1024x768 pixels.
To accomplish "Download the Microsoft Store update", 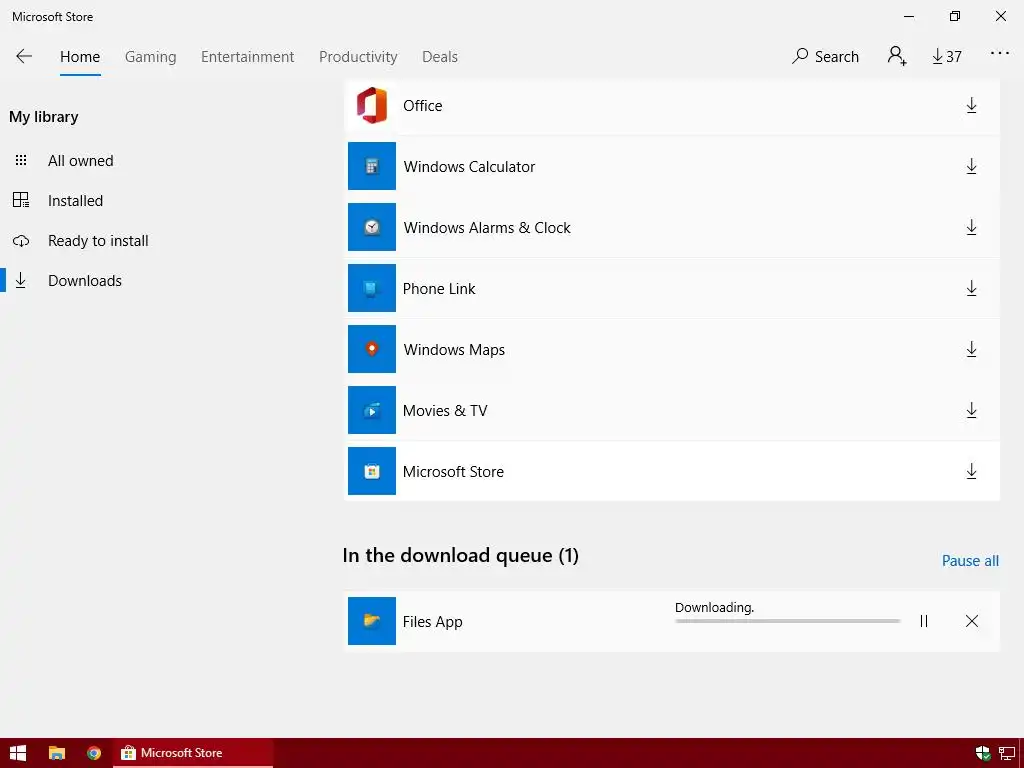I will tap(971, 472).
